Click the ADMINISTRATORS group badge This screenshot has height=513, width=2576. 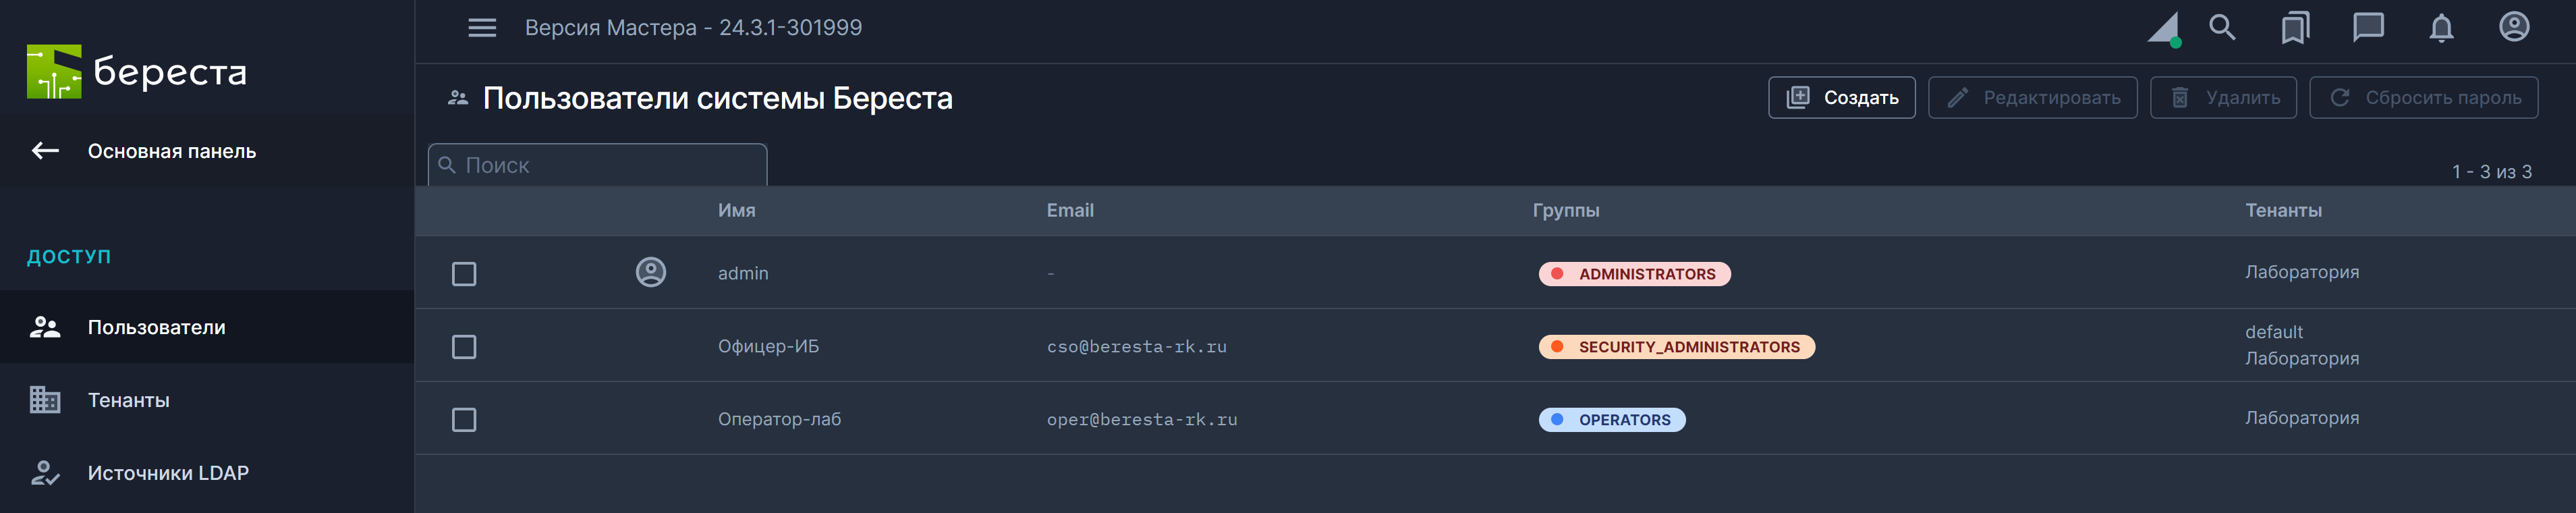(x=1634, y=274)
